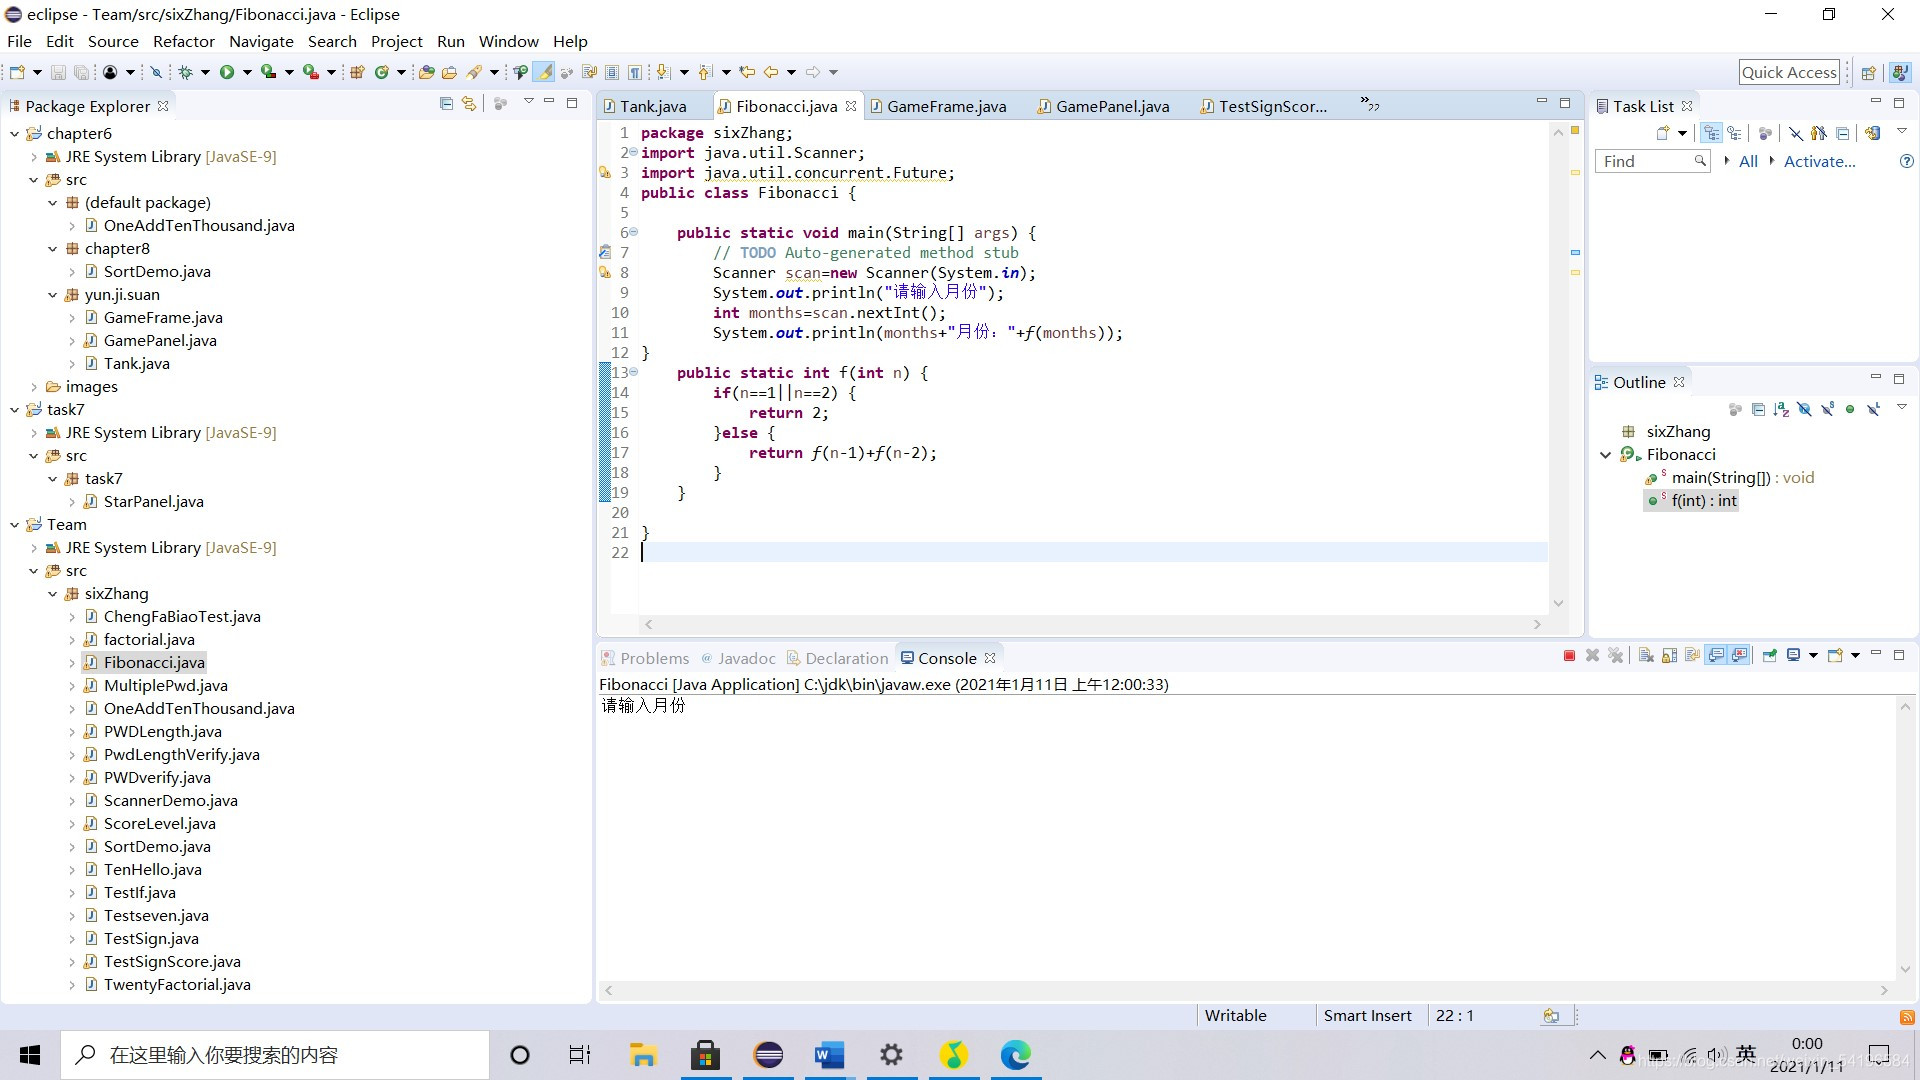This screenshot has width=1920, height=1080.
Task: Toggle Hide Fields in Outline
Action: click(1804, 409)
